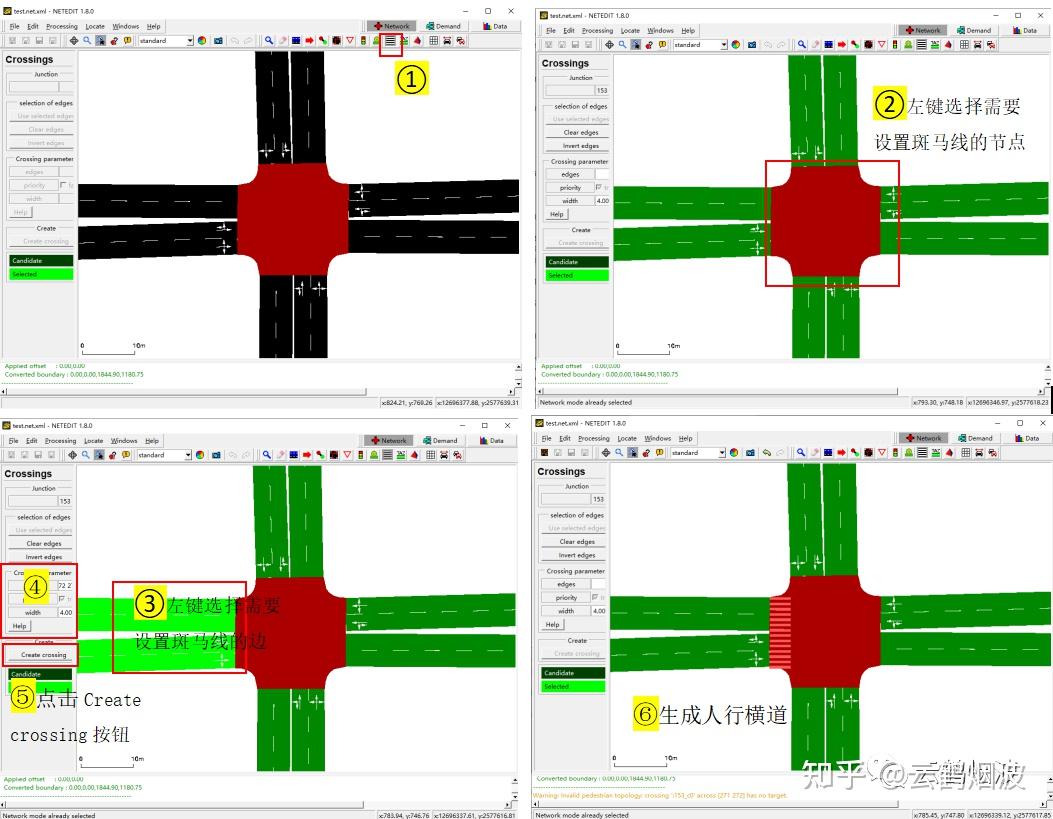Click the color wheel recompute icon beside standard

(200, 41)
